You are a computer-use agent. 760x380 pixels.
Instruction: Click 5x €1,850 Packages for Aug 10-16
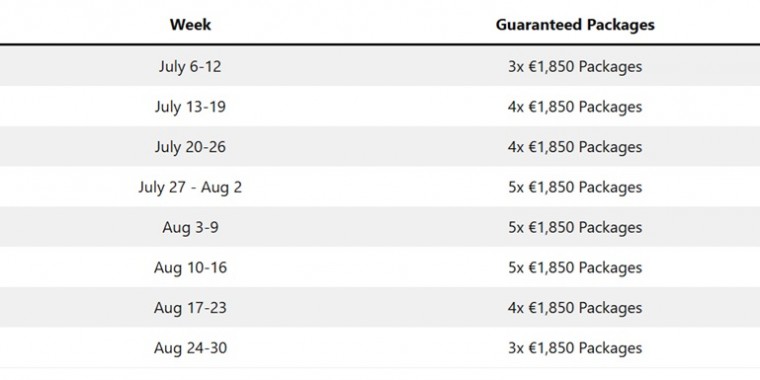click(x=575, y=268)
